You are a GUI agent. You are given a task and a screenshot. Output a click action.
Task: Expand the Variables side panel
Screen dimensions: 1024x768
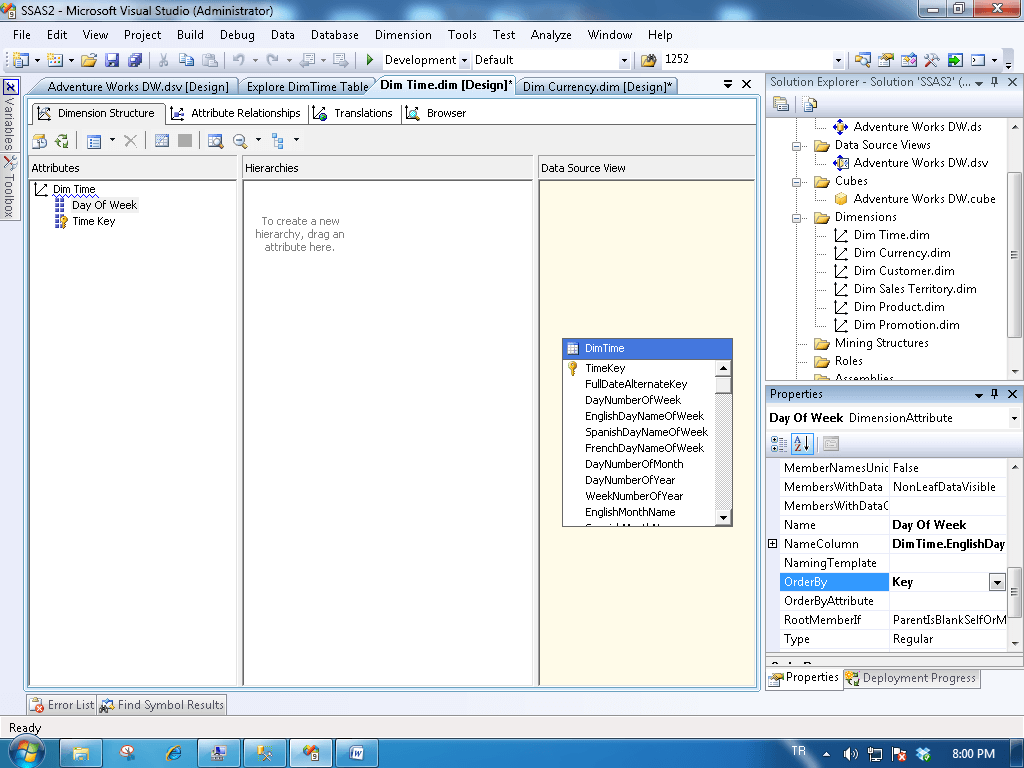point(9,116)
